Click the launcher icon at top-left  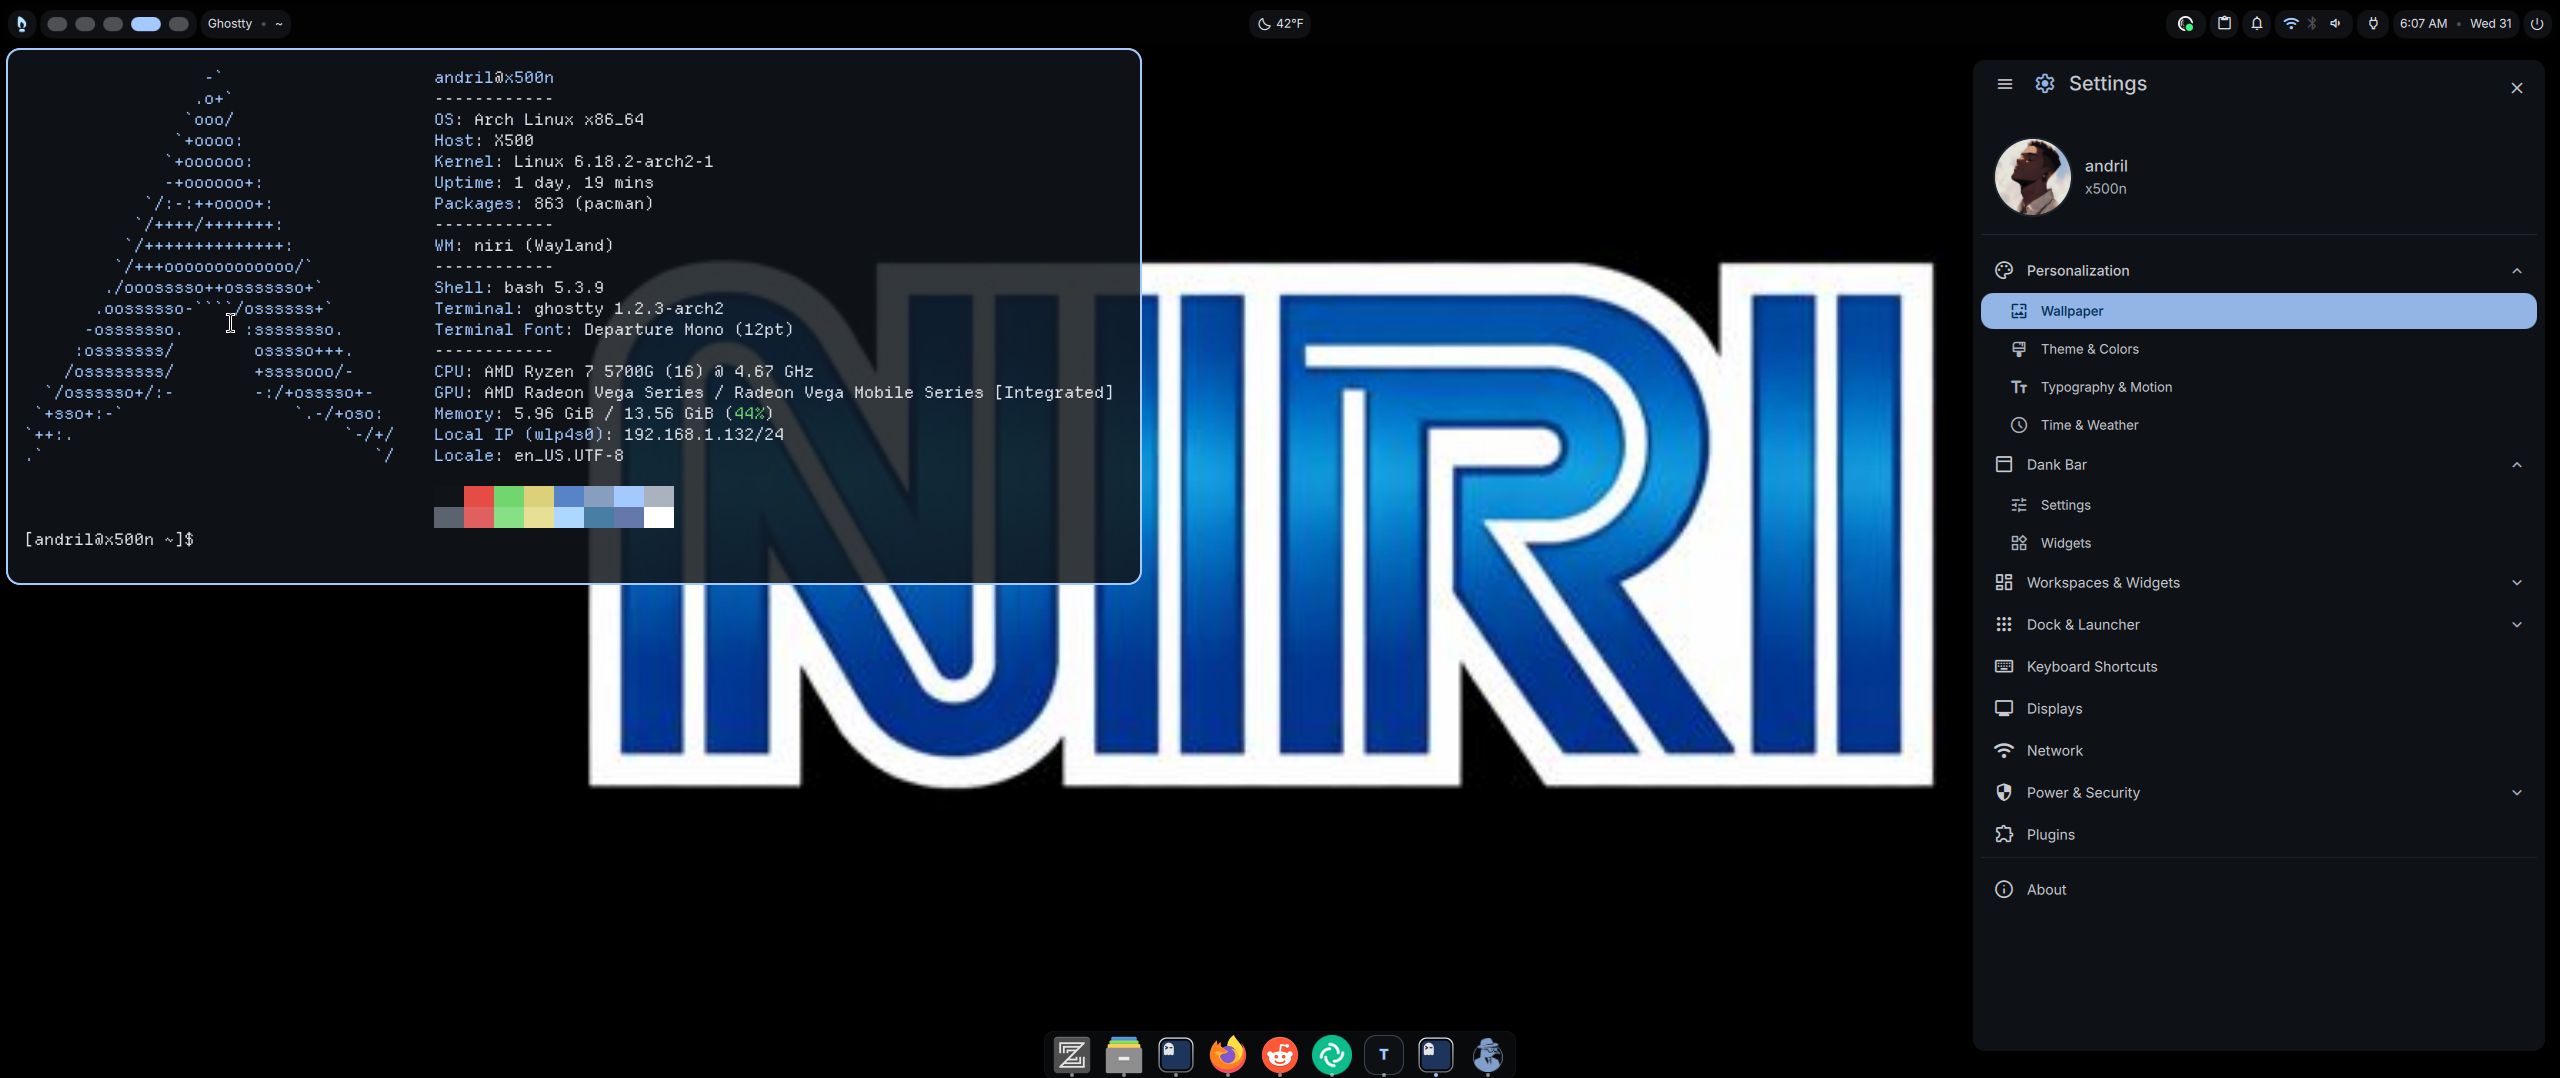[21, 23]
